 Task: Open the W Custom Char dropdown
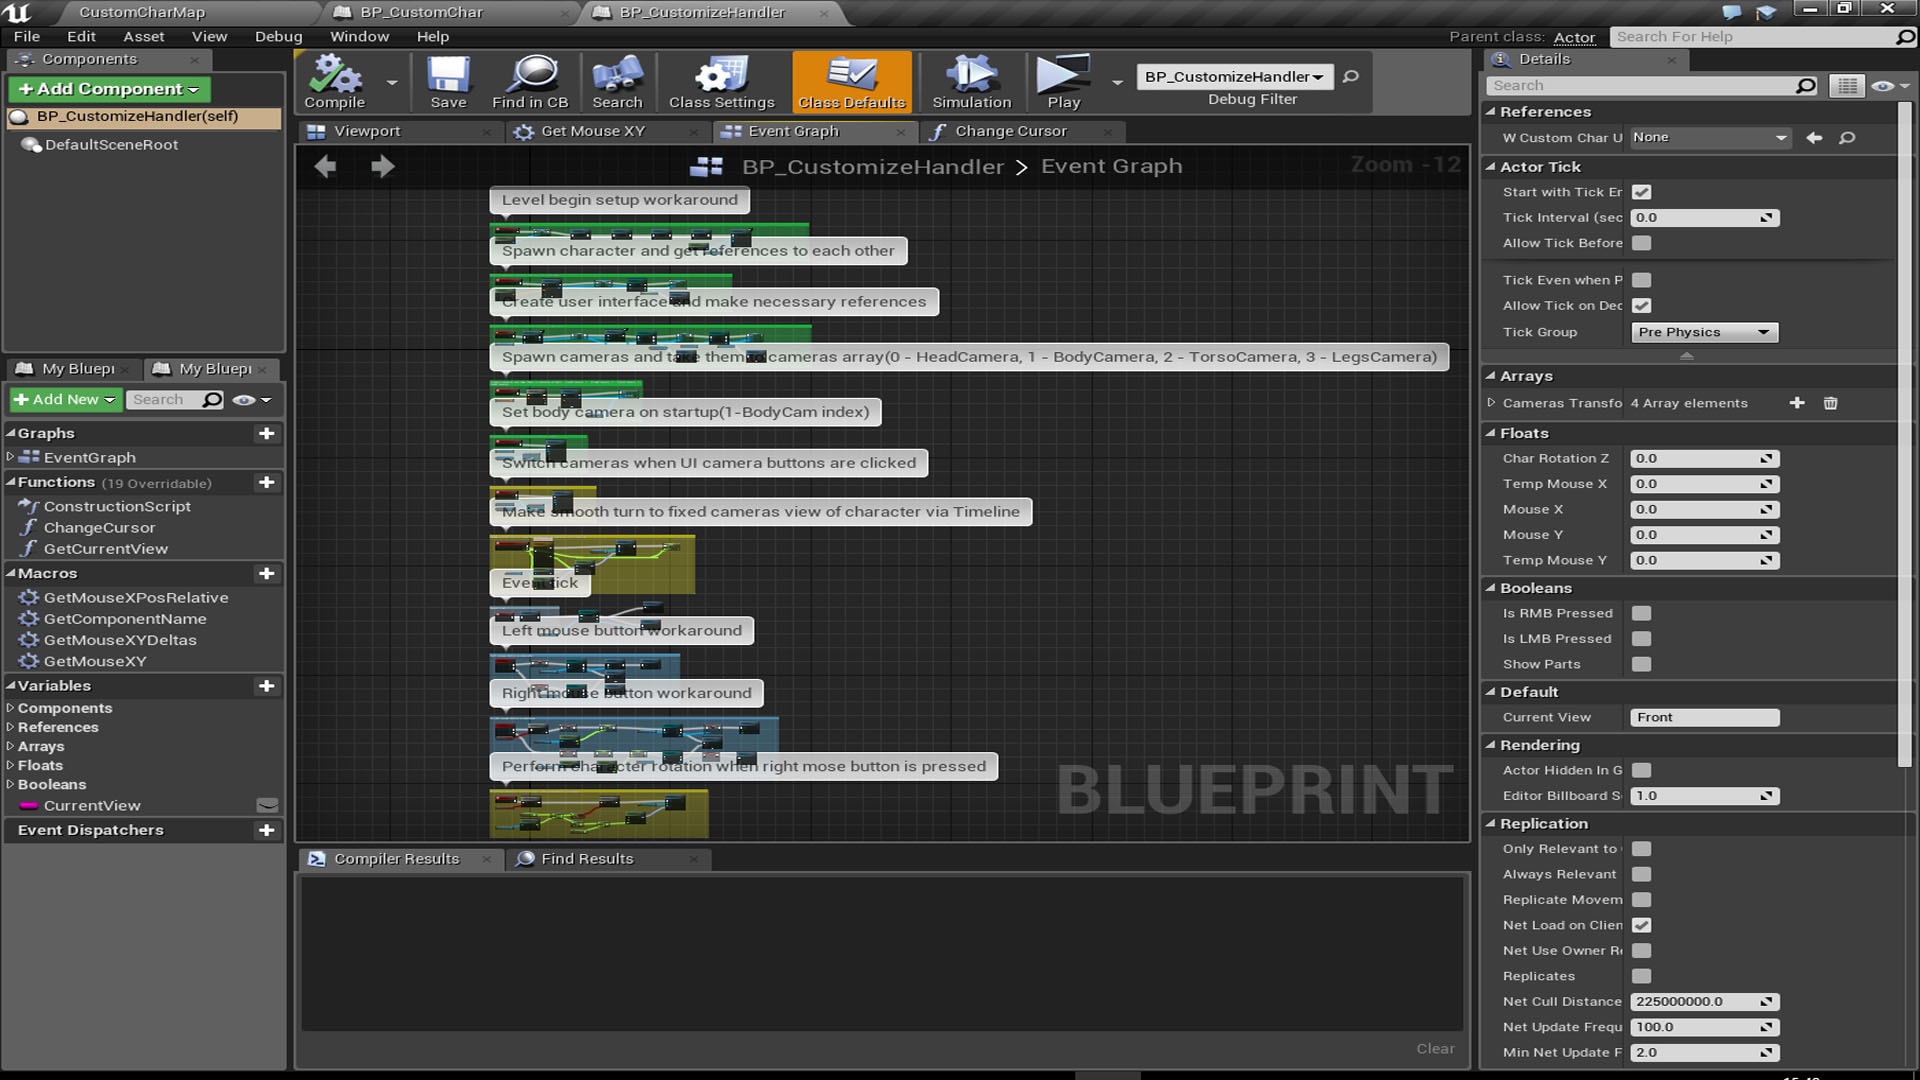[1710, 137]
